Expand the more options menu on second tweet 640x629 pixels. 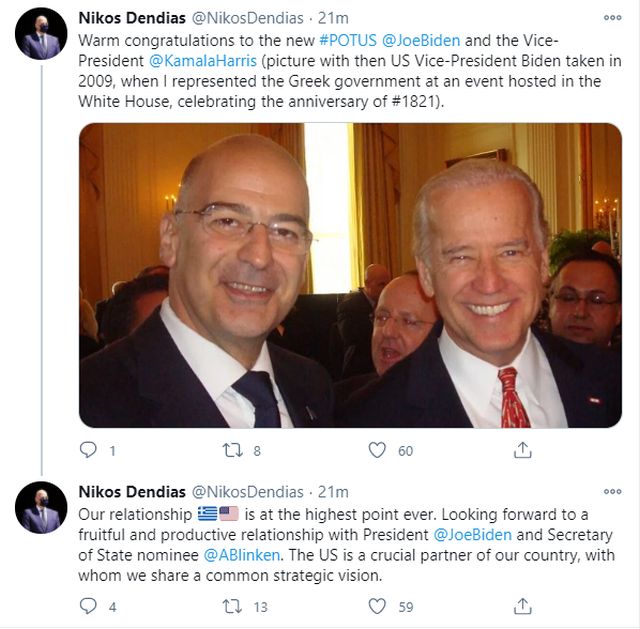click(613, 492)
